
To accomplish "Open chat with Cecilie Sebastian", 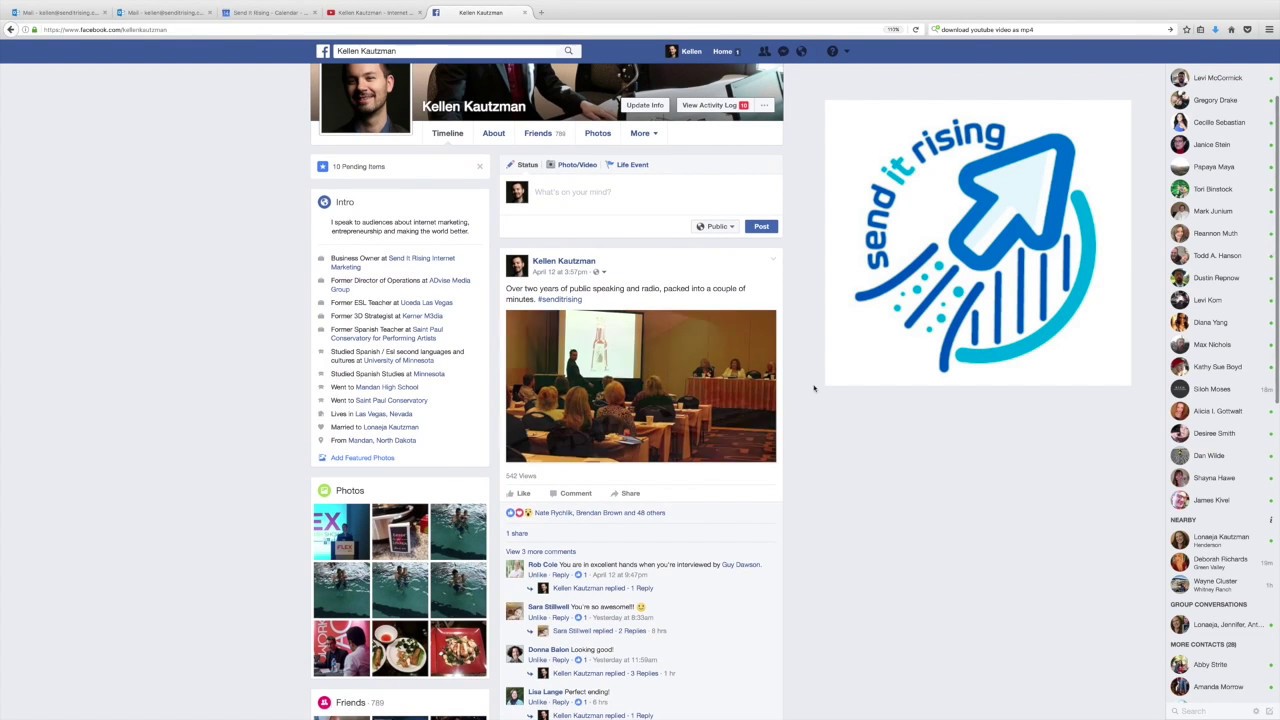I will [1217, 122].
